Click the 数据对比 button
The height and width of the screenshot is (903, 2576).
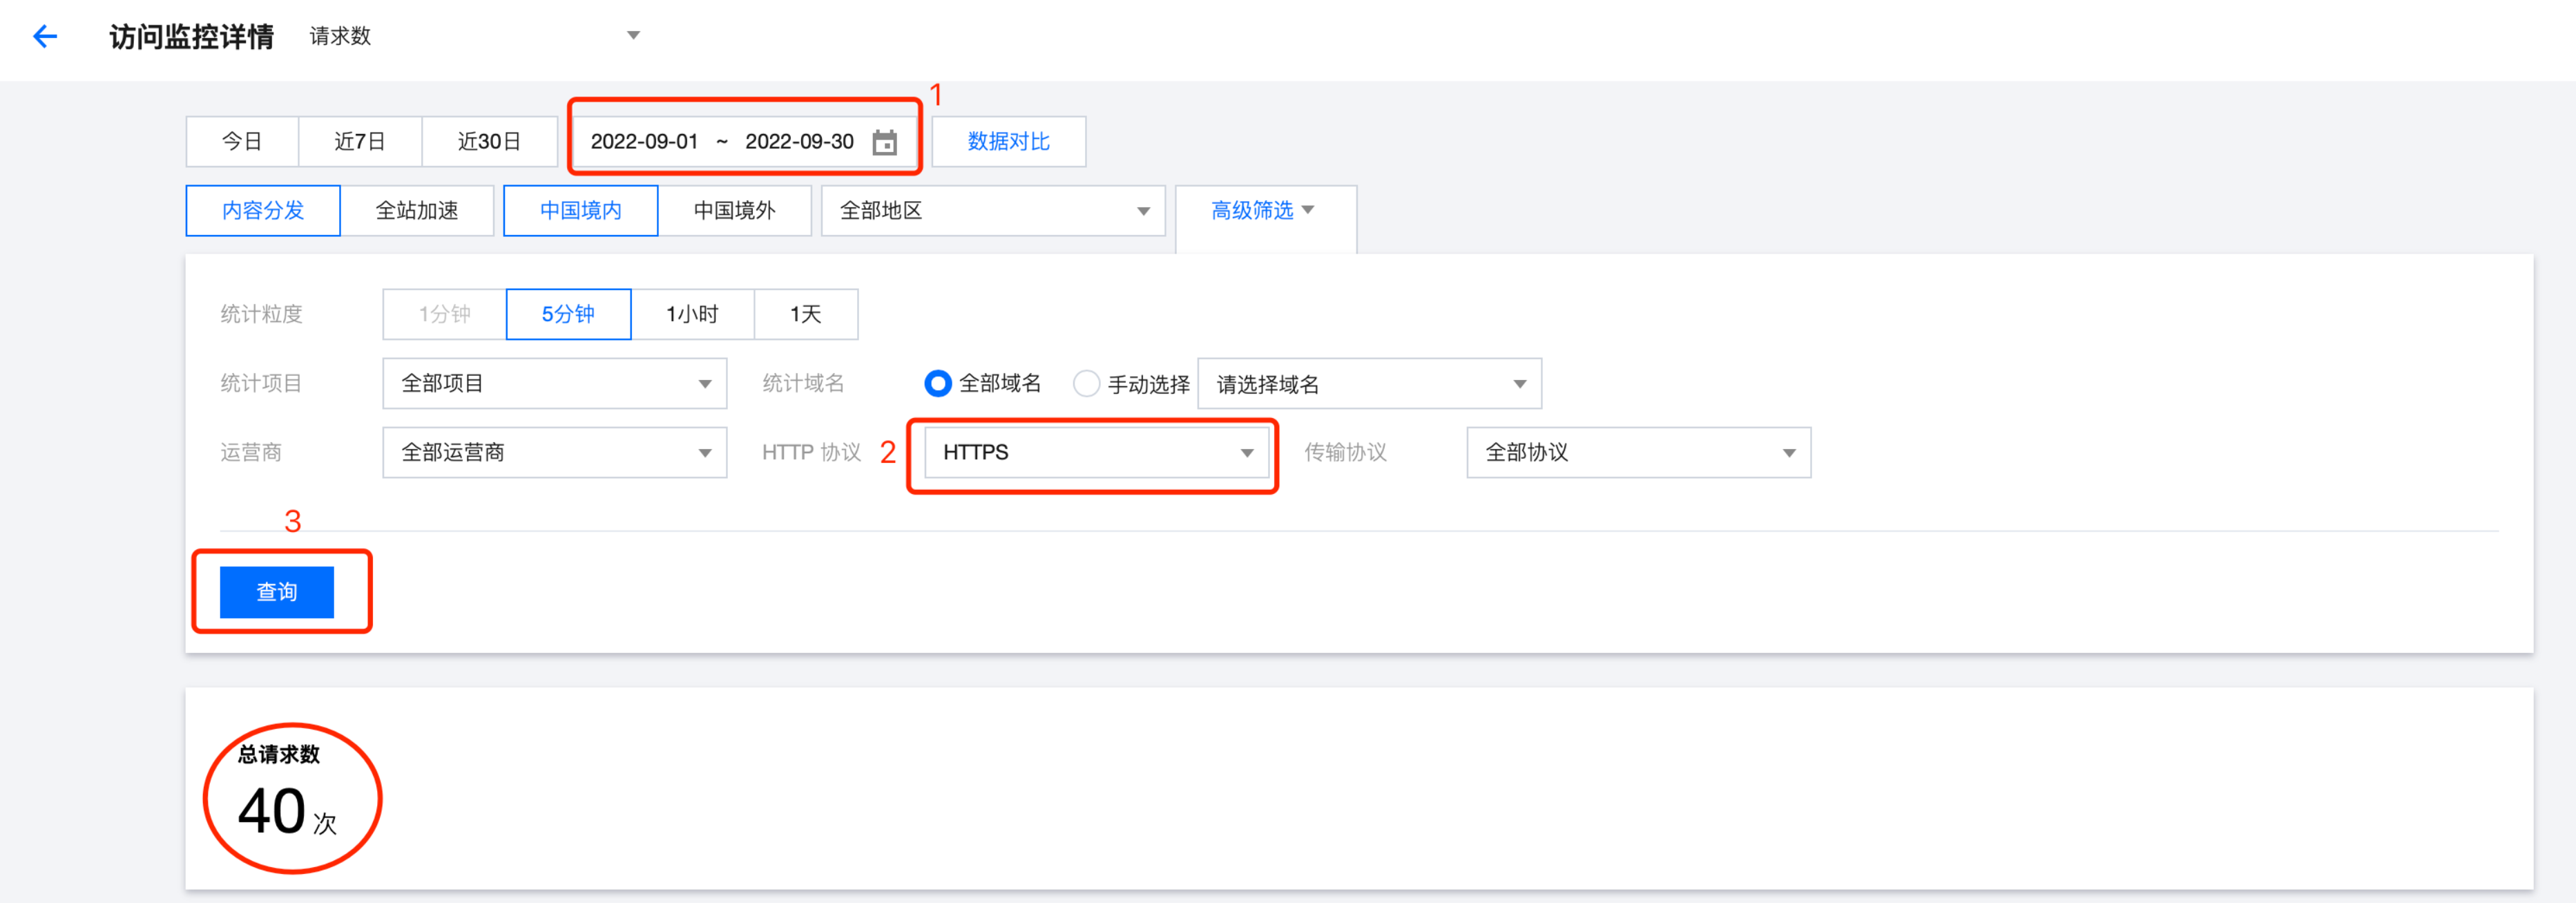1008,142
